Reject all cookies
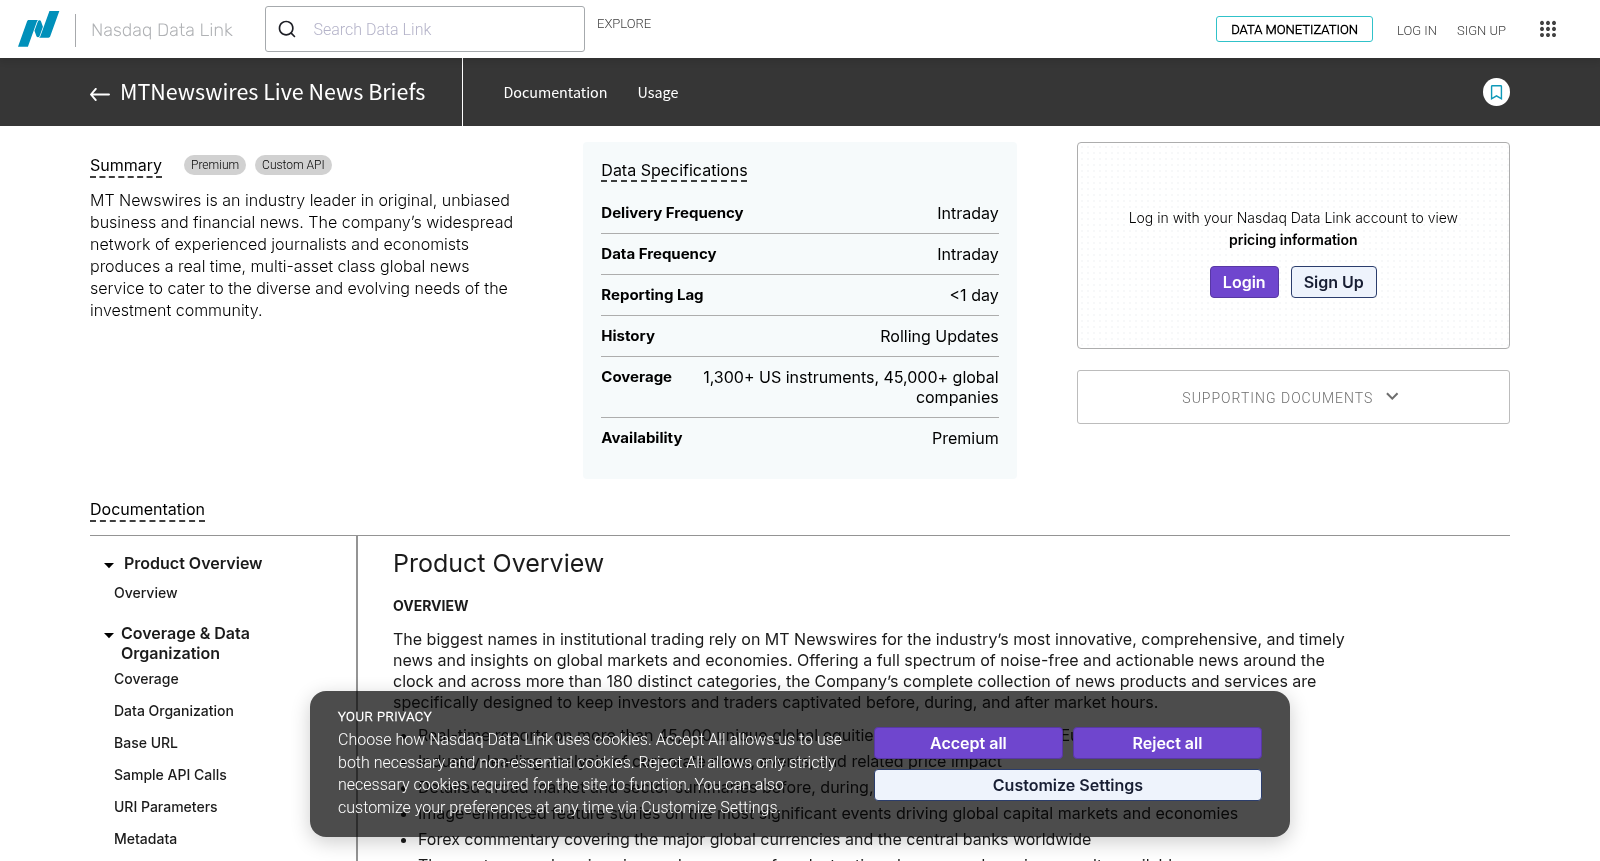The image size is (1600, 861). click(1167, 743)
